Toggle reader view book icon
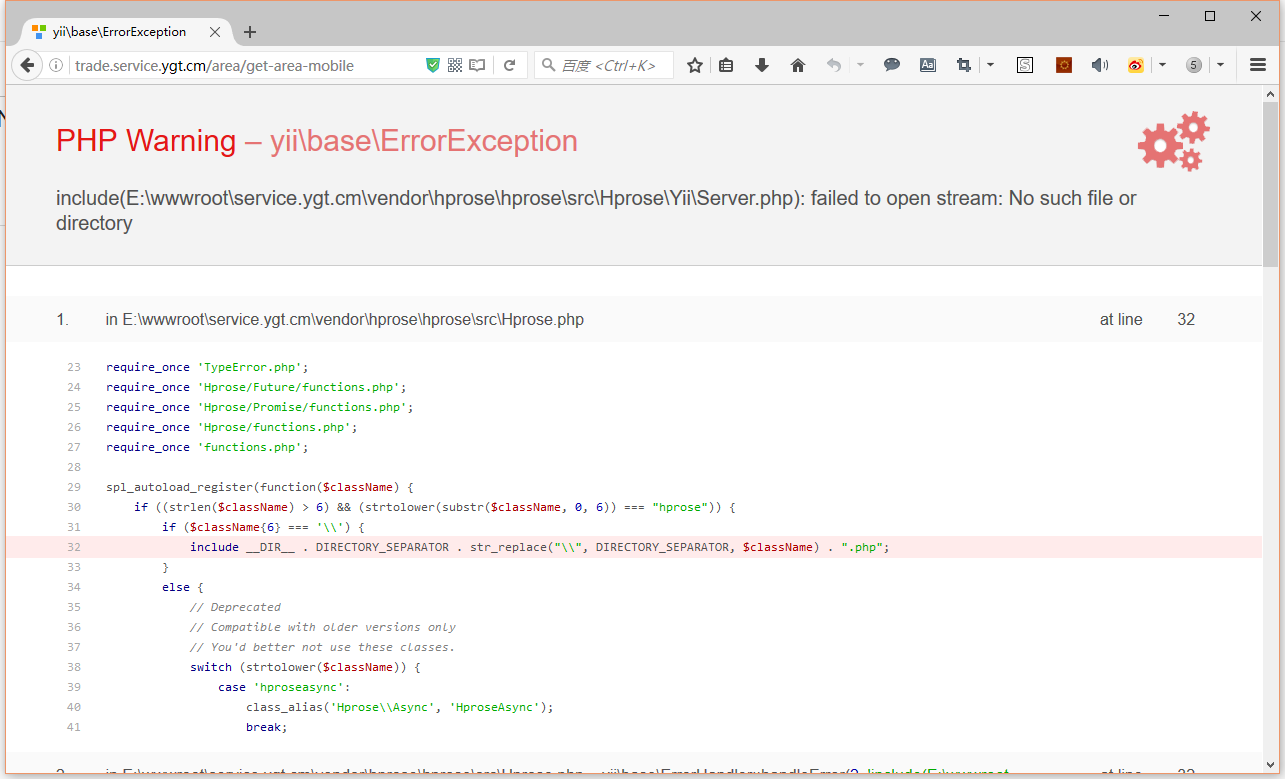1285x779 pixels. [x=478, y=65]
